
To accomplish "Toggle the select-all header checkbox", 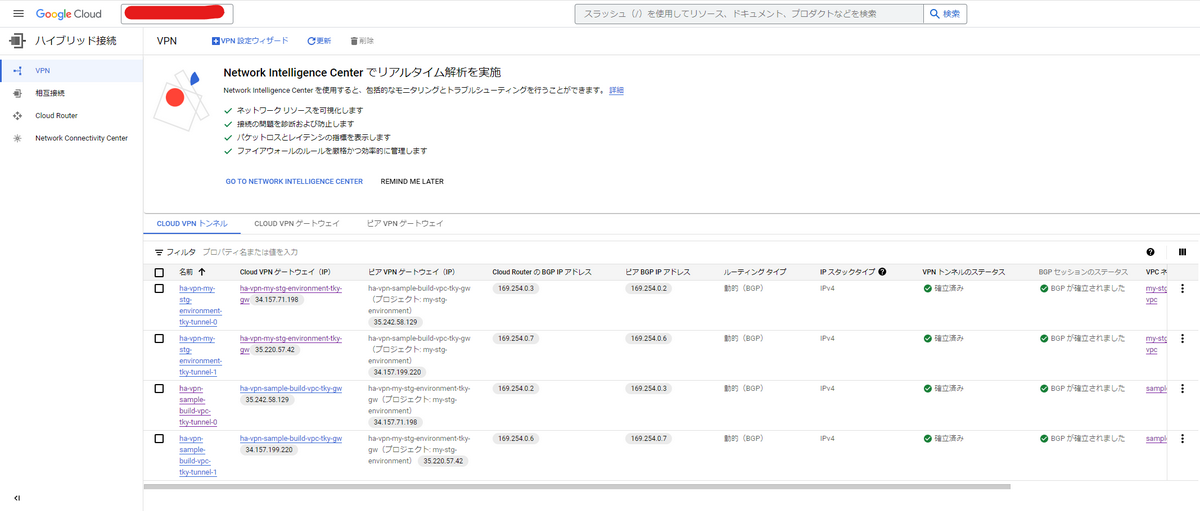I will pos(159,272).
